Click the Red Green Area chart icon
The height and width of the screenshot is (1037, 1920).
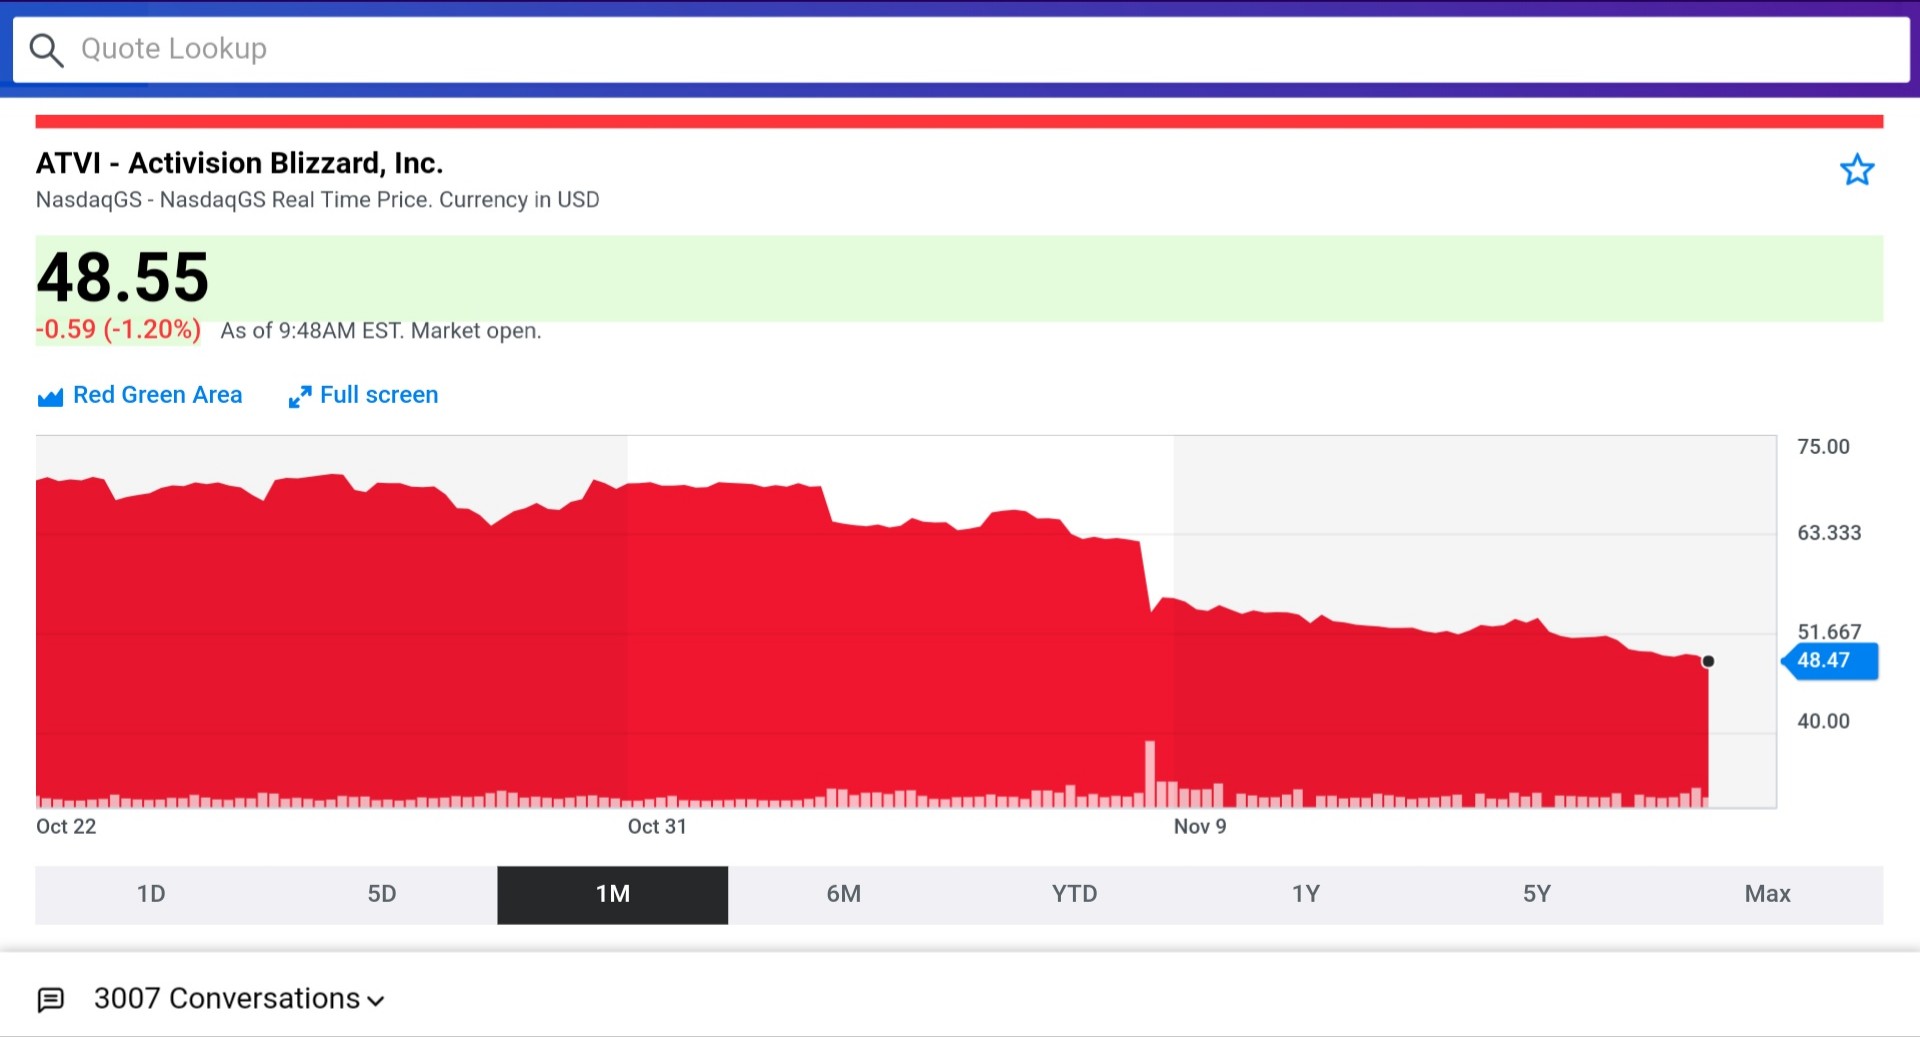pyautogui.click(x=50, y=397)
